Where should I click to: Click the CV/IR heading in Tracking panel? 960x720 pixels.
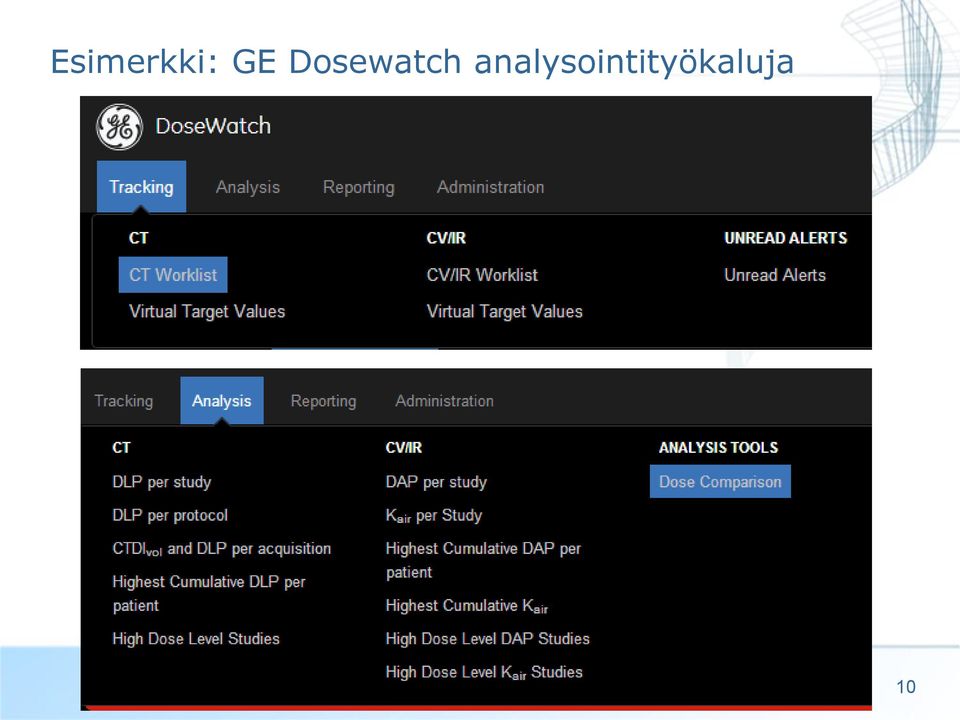tap(446, 238)
